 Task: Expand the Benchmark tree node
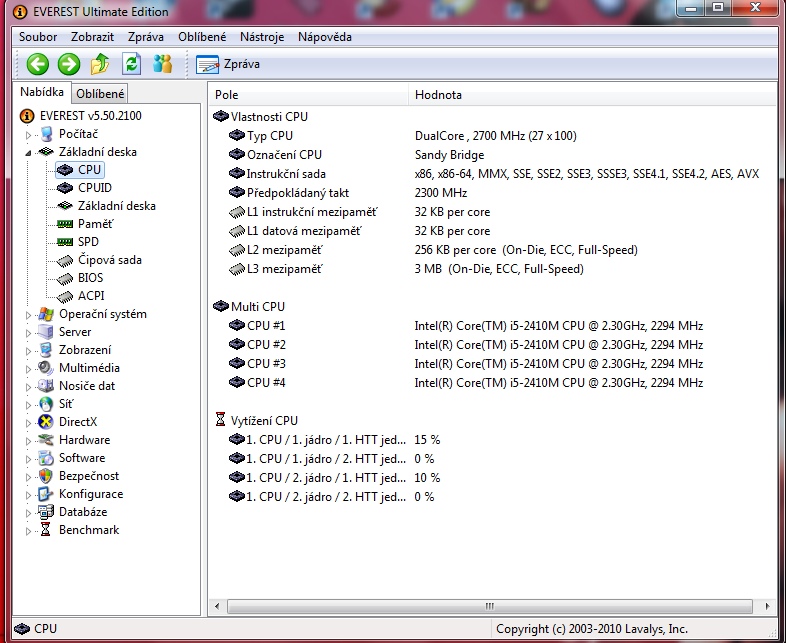coord(28,531)
